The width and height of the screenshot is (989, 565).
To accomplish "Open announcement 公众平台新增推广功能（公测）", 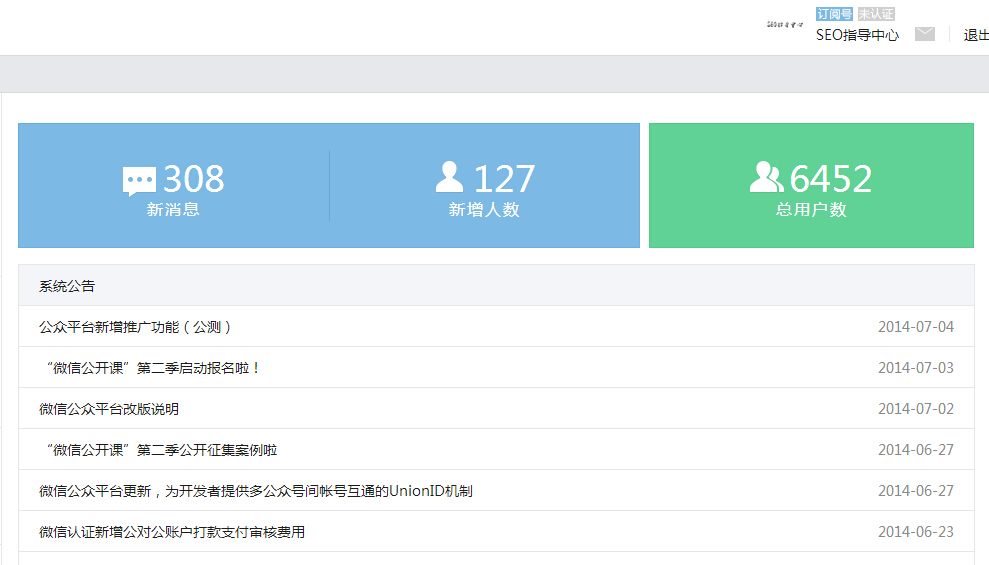I will click(135, 327).
